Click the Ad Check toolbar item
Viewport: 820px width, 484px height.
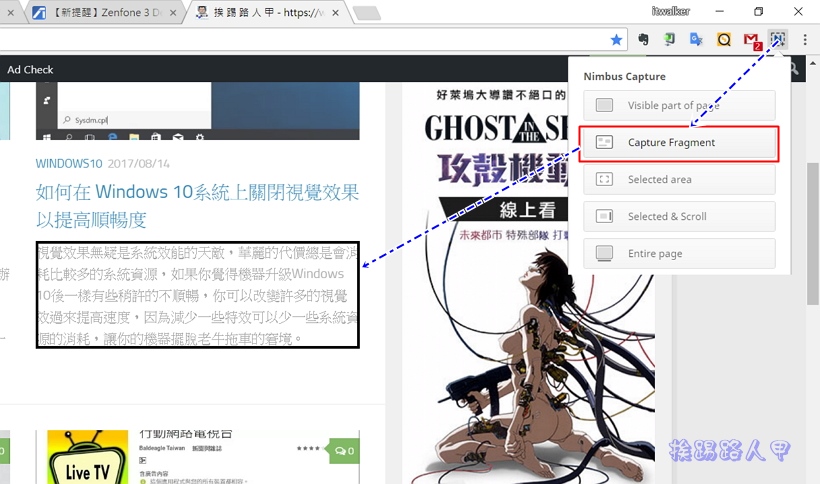30,70
